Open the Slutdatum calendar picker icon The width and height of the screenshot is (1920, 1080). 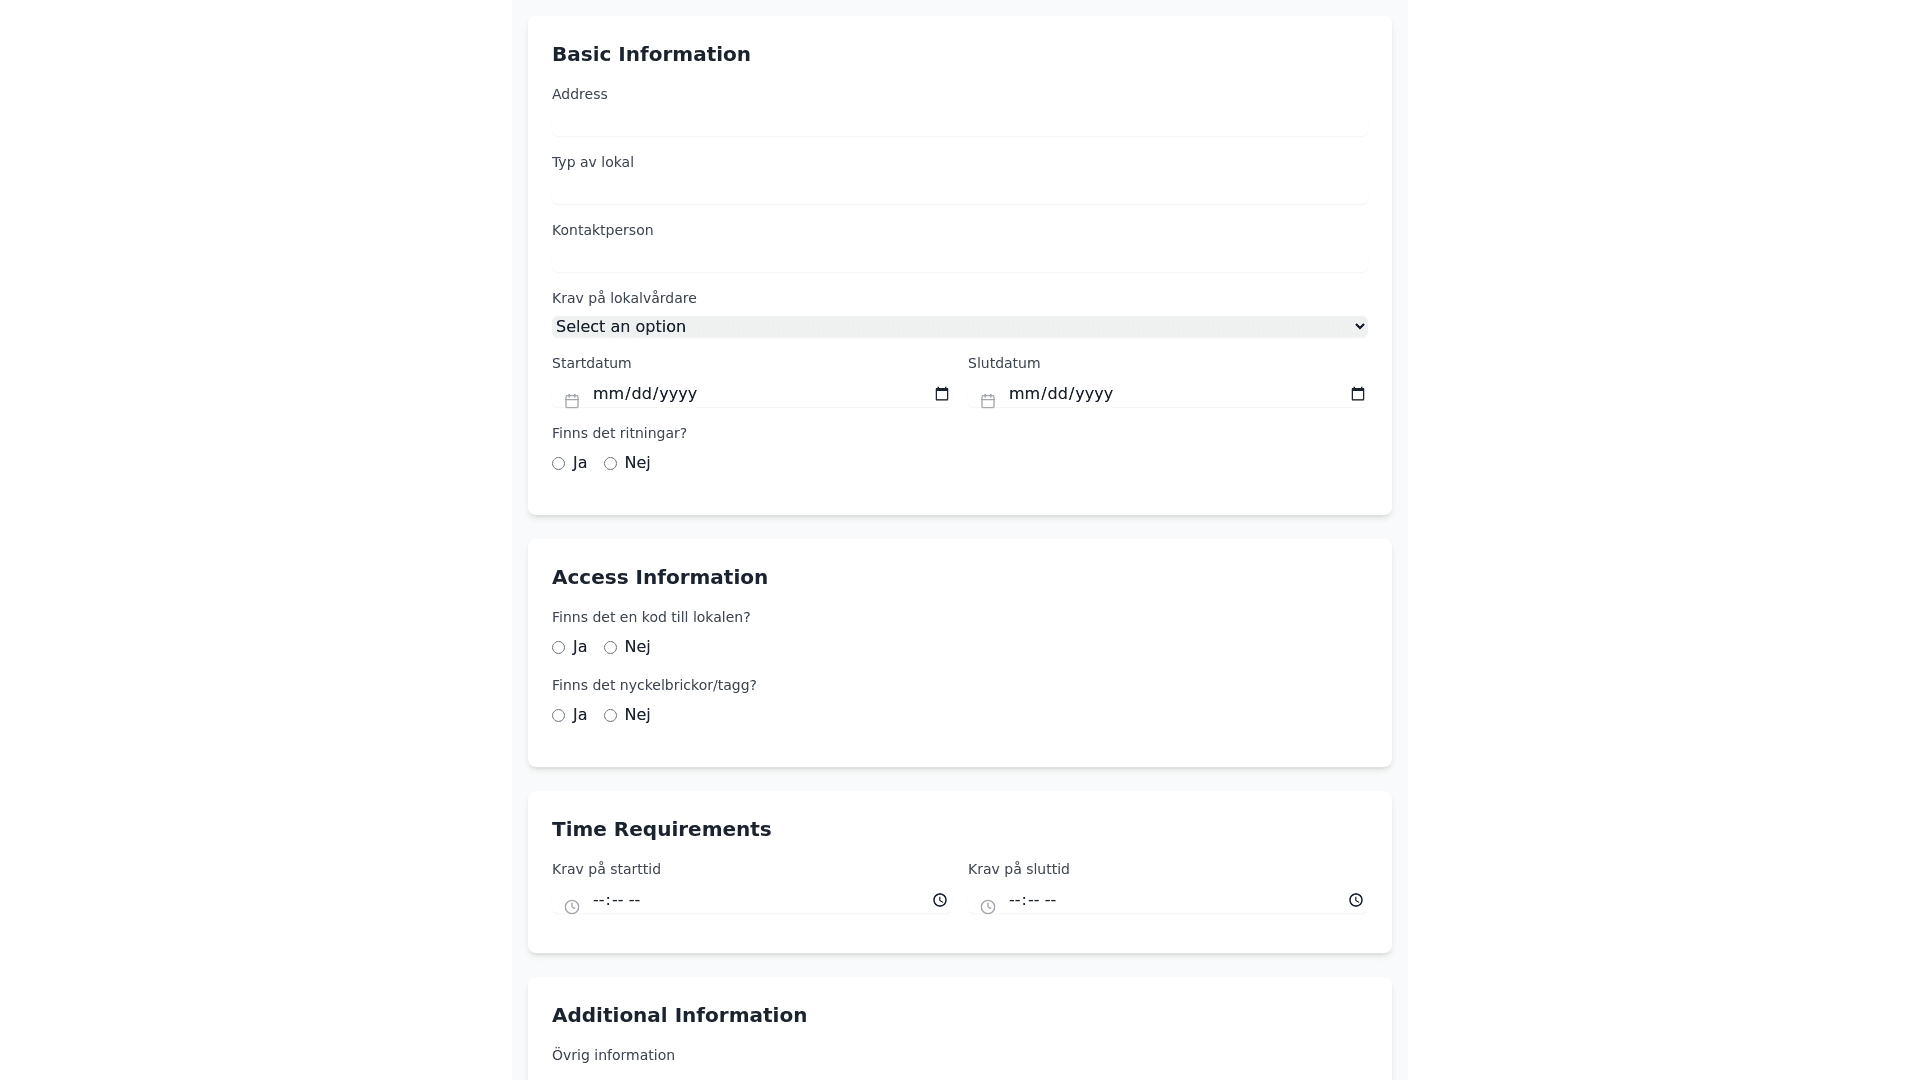(1357, 394)
